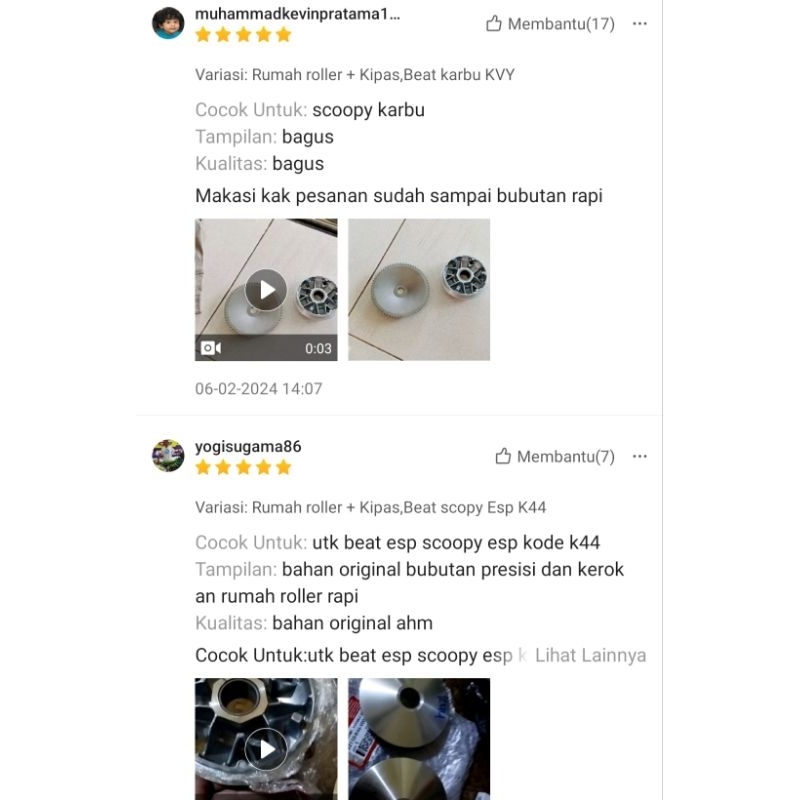Open yogisugama86's profile avatar
The height and width of the screenshot is (800, 800).
(x=168, y=456)
